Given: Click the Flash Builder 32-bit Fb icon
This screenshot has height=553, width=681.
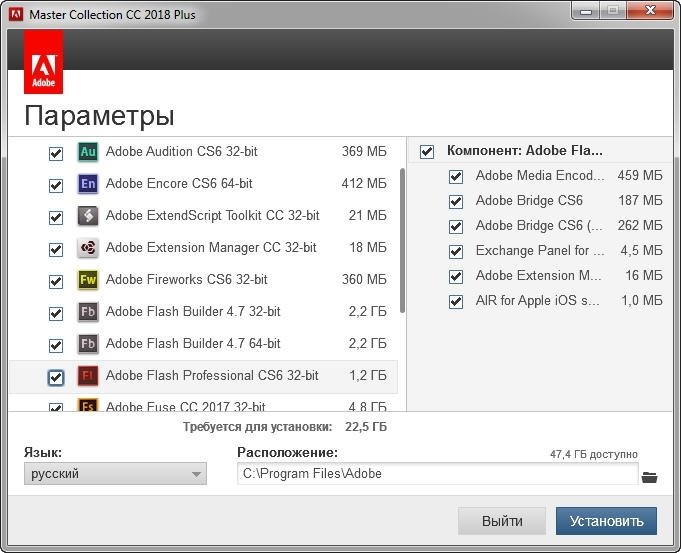Looking at the screenshot, I should (x=88, y=311).
